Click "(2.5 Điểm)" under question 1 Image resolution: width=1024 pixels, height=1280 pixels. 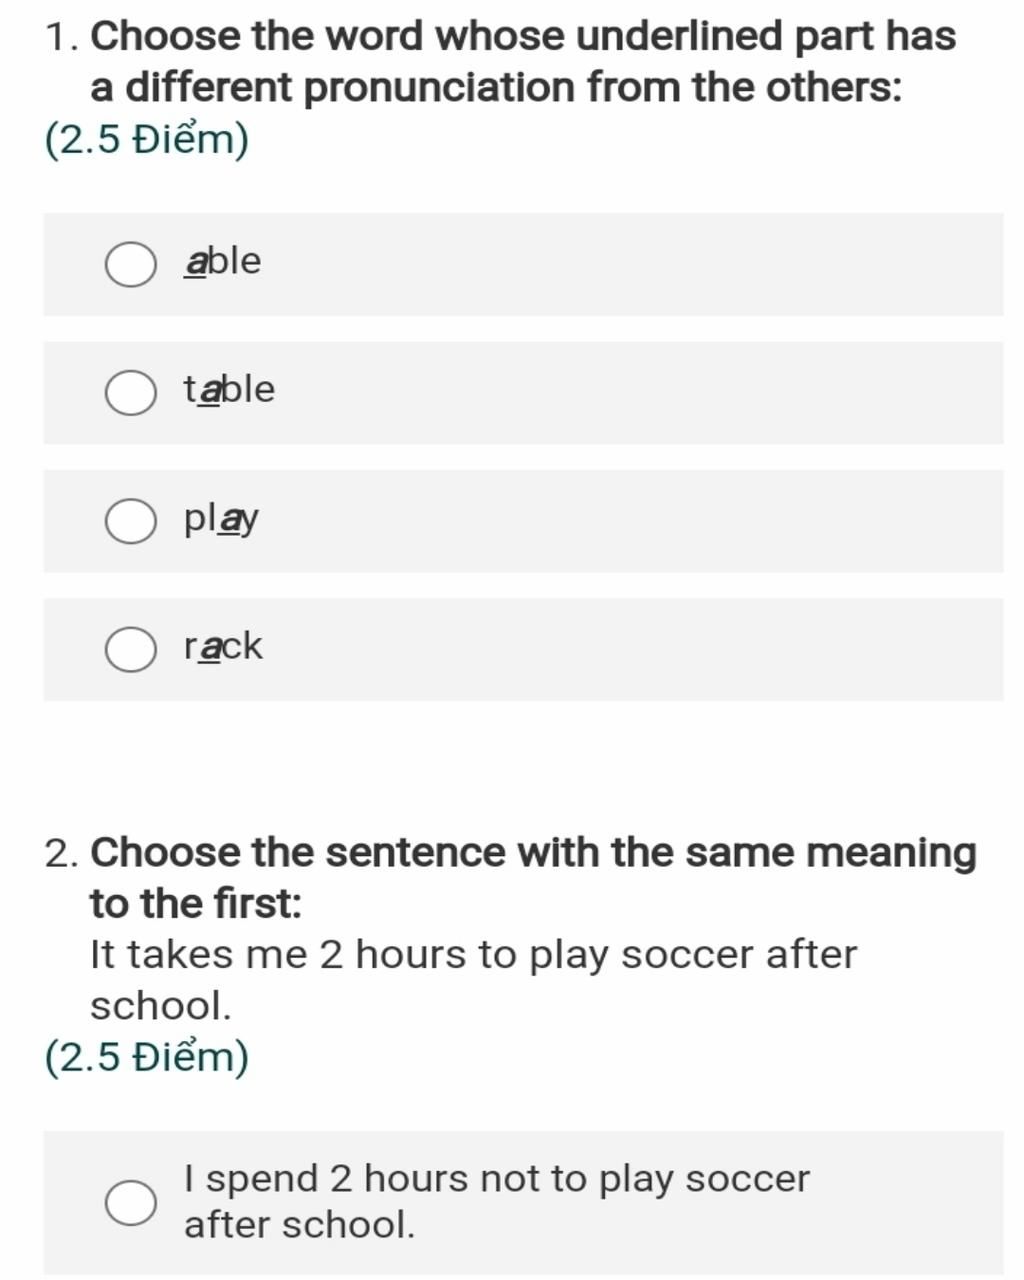[147, 139]
